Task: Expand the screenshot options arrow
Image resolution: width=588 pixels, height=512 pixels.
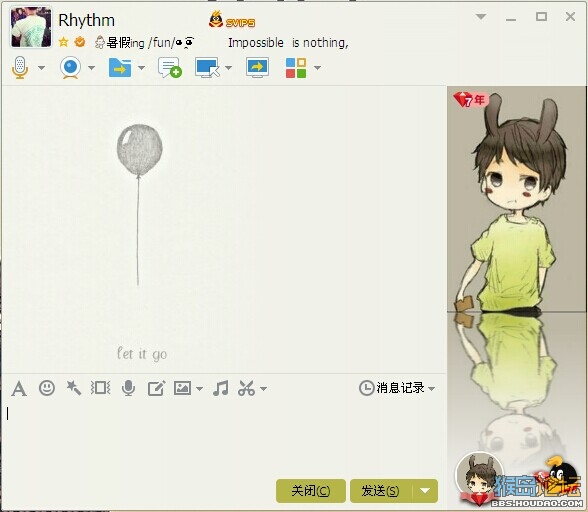Action: click(x=264, y=389)
